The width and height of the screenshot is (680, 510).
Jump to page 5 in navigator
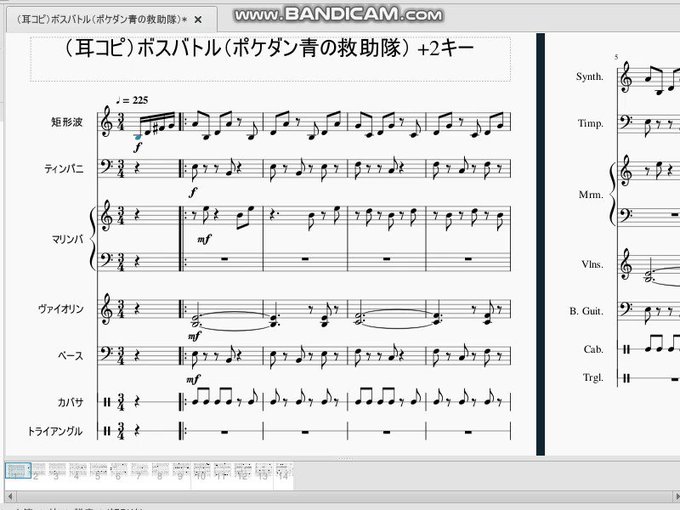[x=98, y=471]
